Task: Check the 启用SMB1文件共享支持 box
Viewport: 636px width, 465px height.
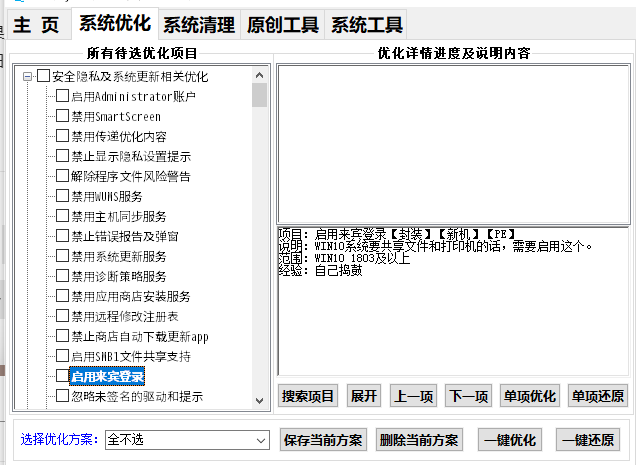Action: pyautogui.click(x=62, y=356)
